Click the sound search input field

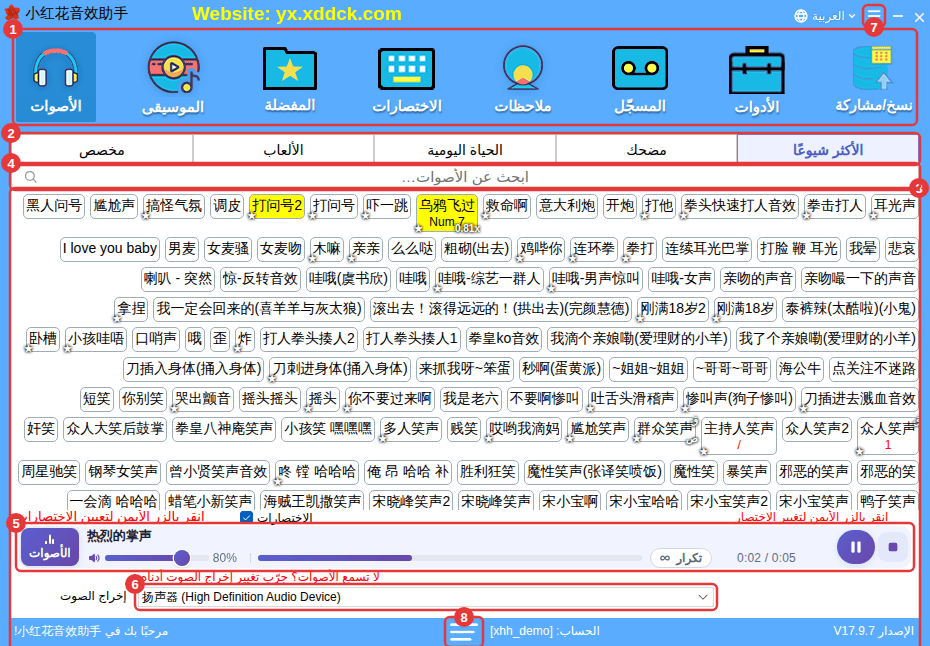[x=464, y=177]
